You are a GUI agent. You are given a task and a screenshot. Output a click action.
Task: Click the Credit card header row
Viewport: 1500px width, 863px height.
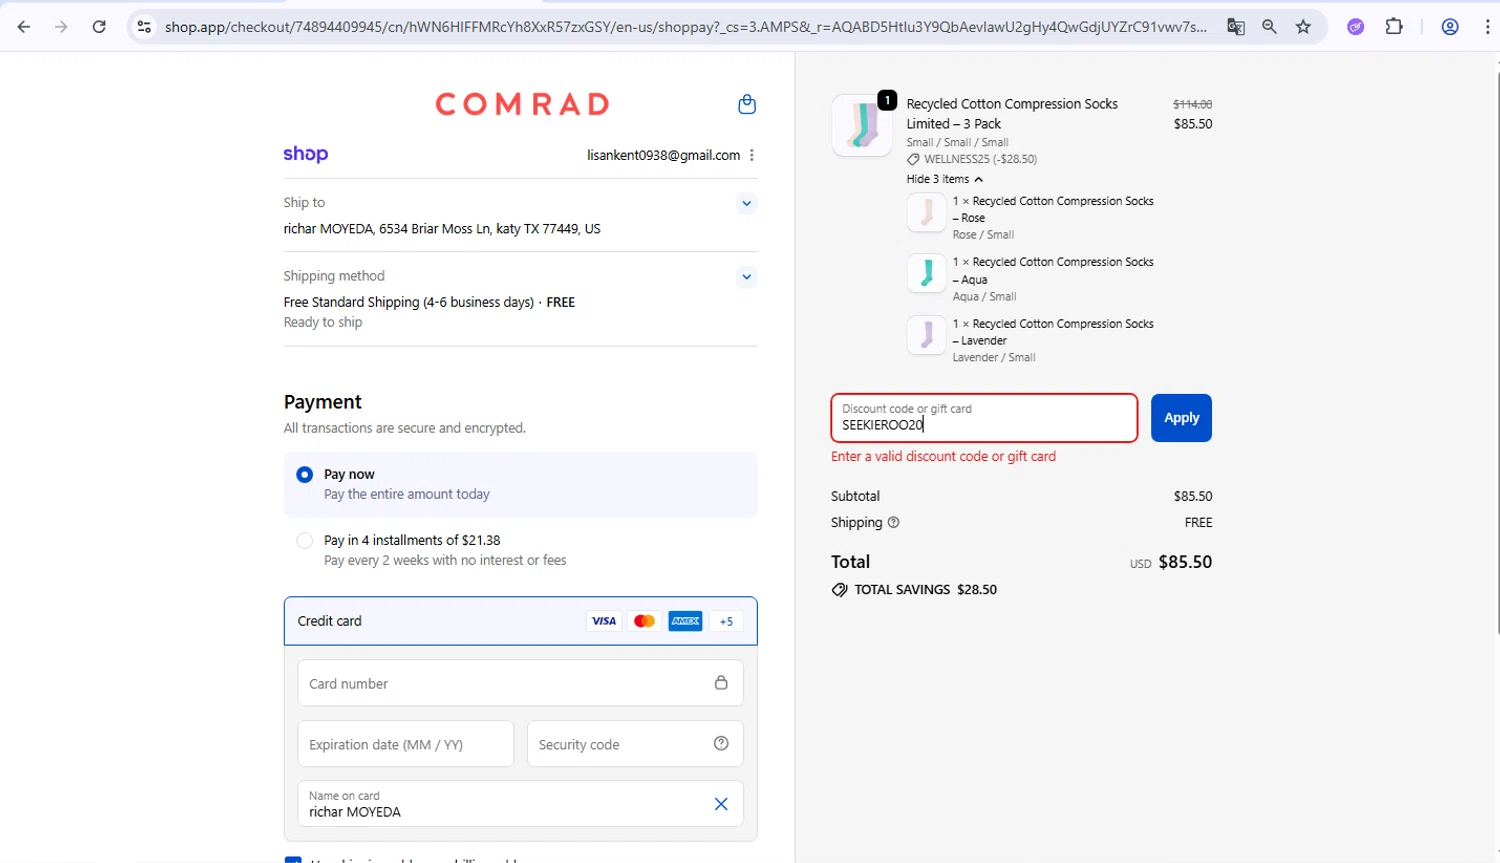pos(520,621)
